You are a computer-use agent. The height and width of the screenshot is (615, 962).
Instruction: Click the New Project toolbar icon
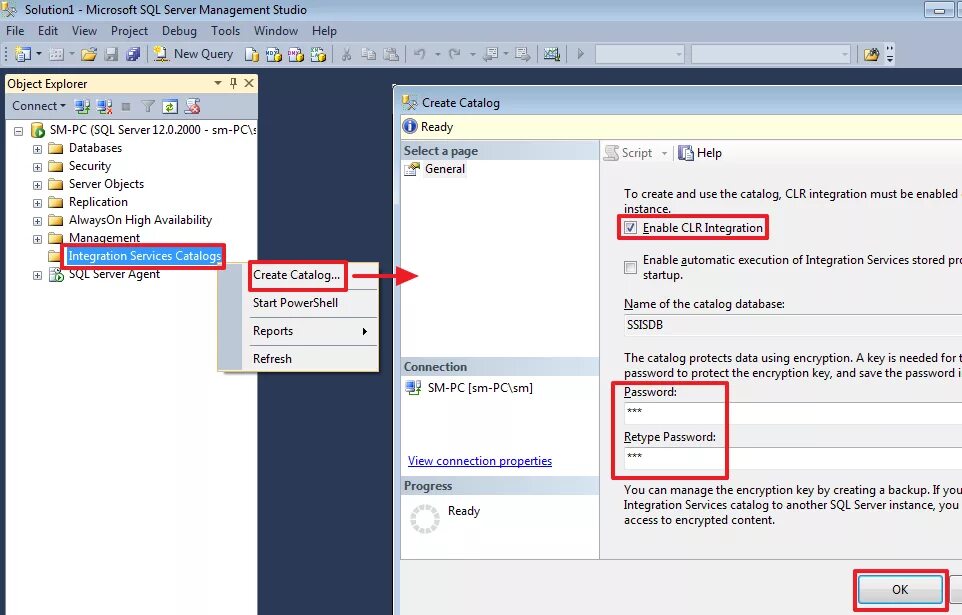tap(22, 54)
